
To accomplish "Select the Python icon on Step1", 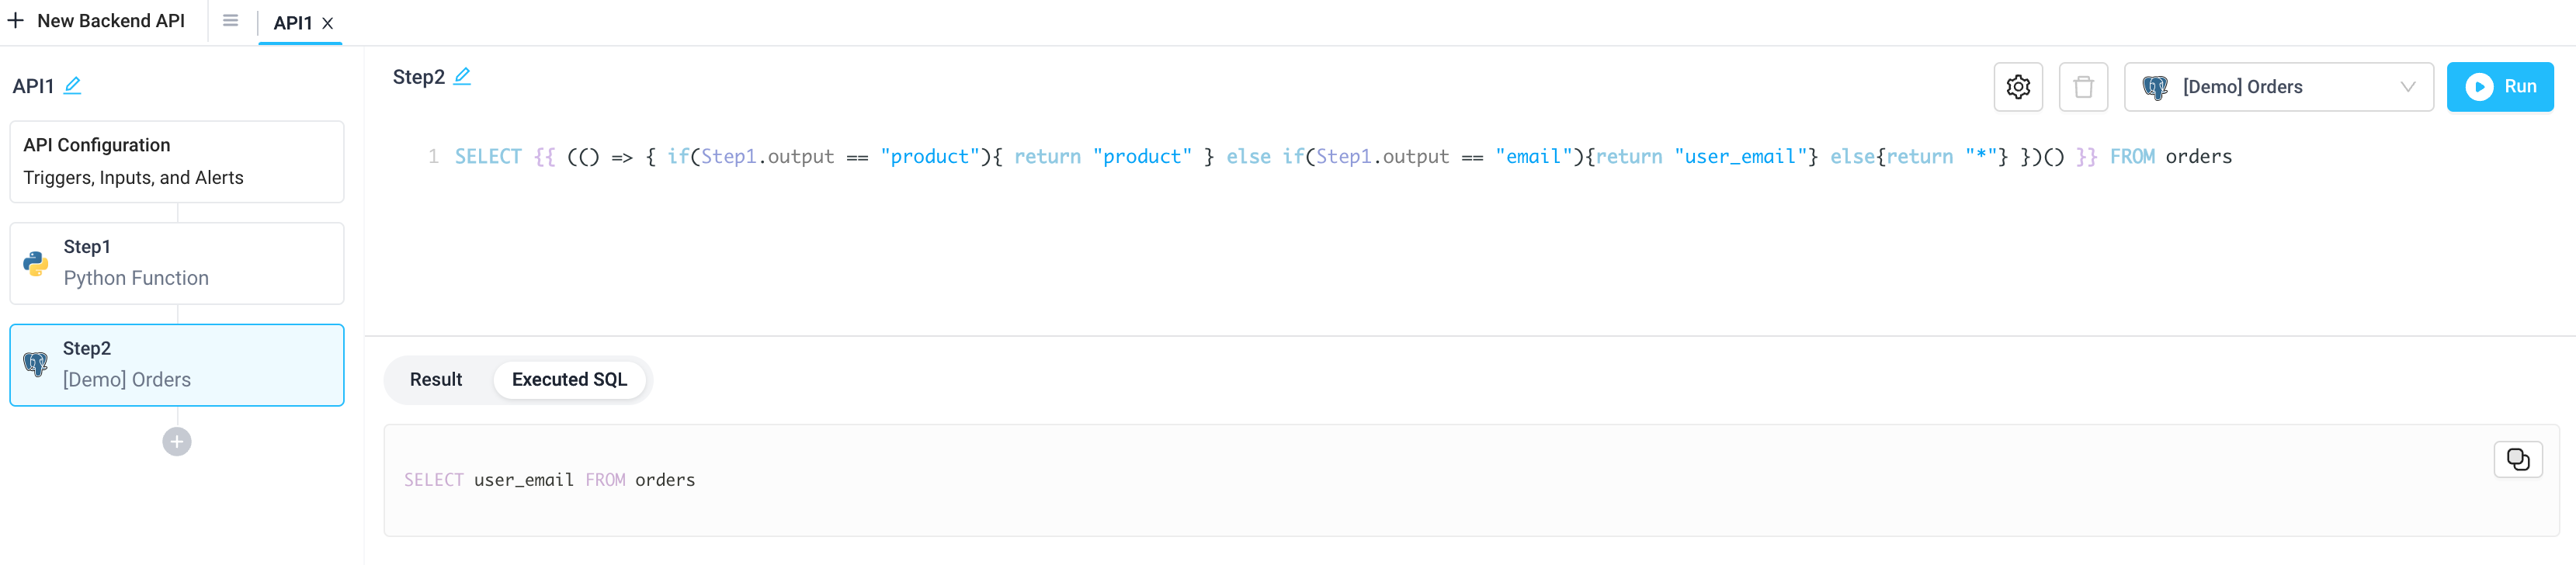I will click(x=36, y=263).
